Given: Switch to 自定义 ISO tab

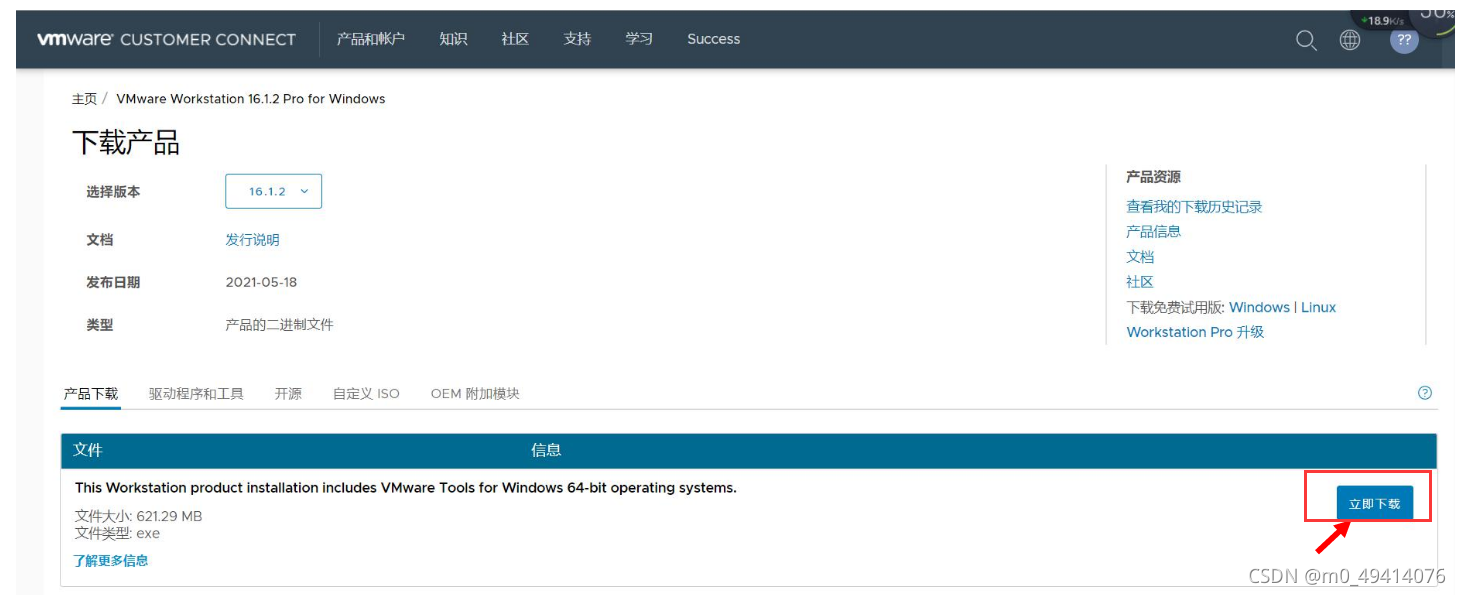Looking at the screenshot, I should [x=366, y=394].
